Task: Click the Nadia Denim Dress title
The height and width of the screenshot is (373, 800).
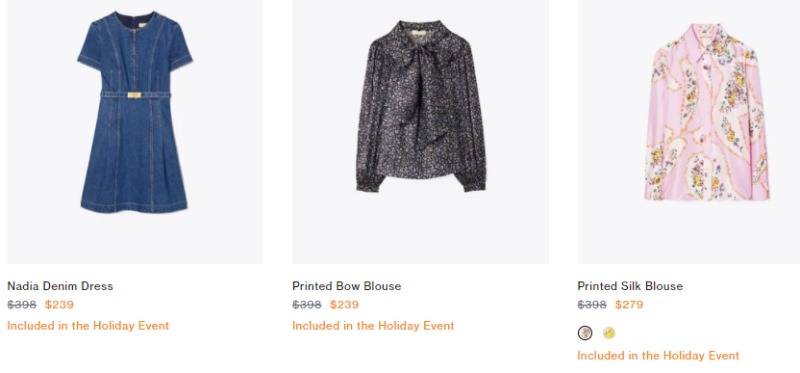Action: (60, 286)
